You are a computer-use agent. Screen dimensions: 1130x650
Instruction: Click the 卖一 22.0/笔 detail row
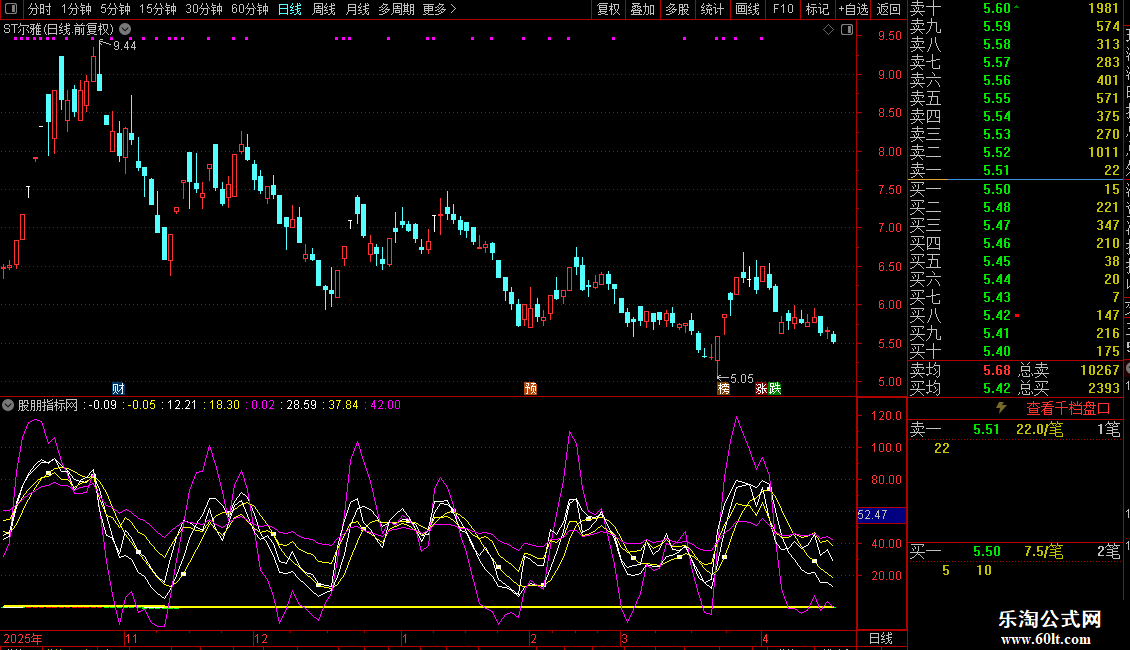click(x=1015, y=429)
